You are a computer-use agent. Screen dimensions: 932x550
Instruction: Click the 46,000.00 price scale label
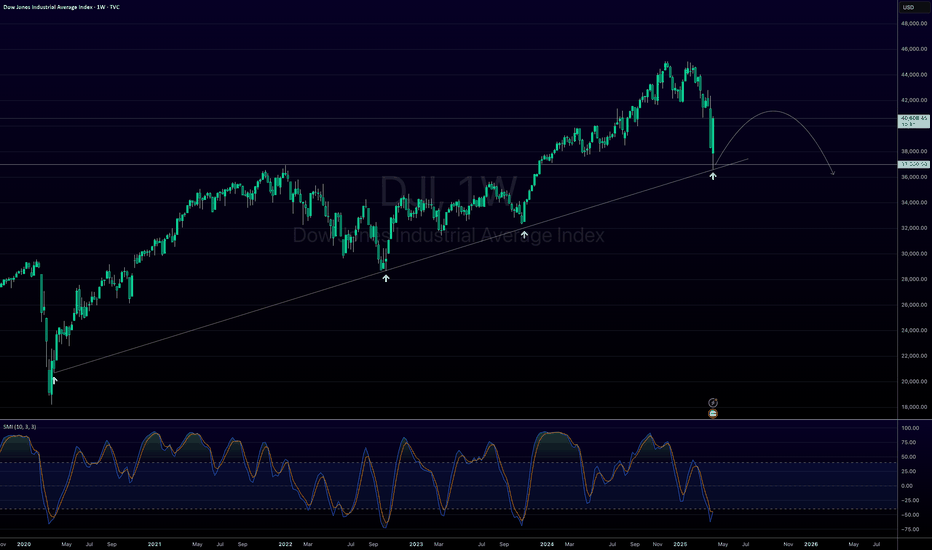pyautogui.click(x=914, y=49)
